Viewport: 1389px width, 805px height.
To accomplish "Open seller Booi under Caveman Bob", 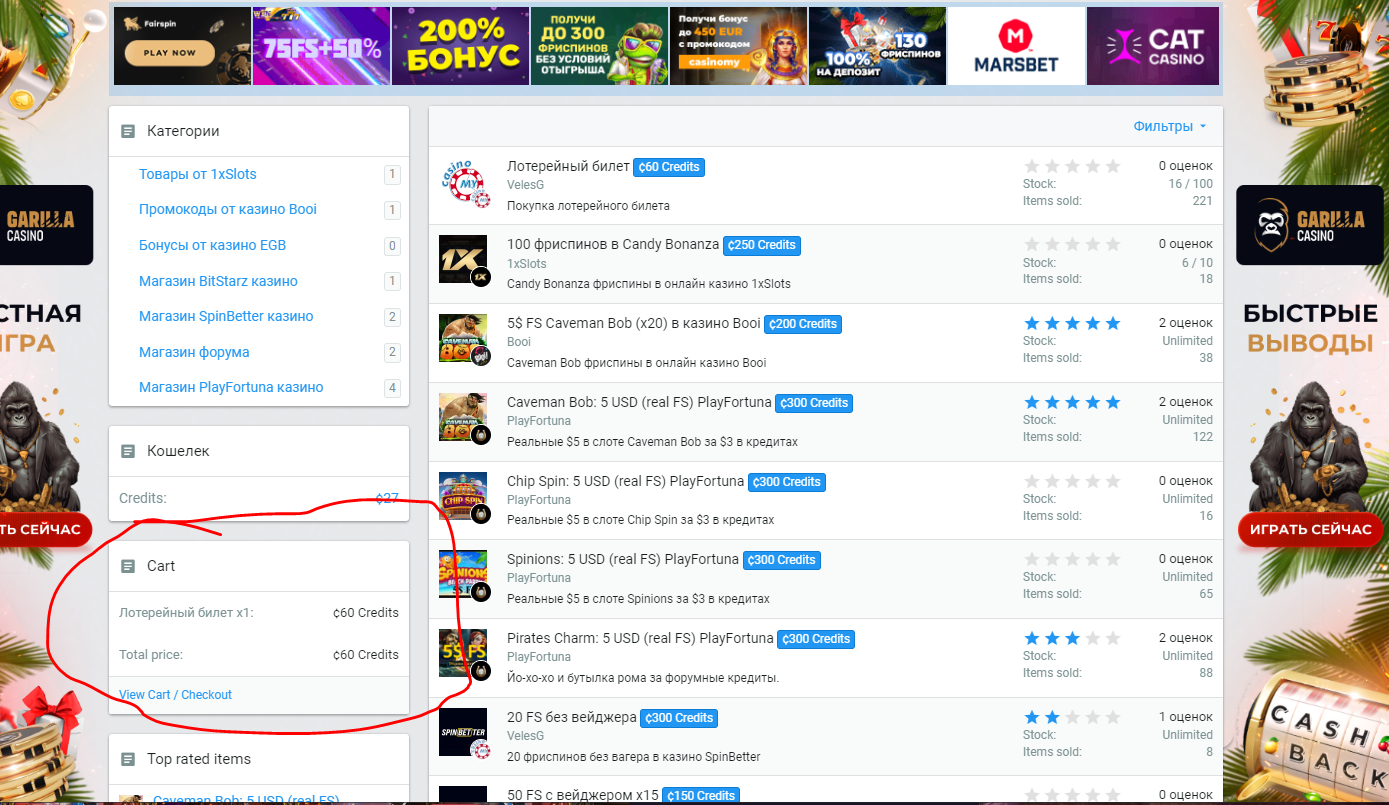I will coord(519,342).
